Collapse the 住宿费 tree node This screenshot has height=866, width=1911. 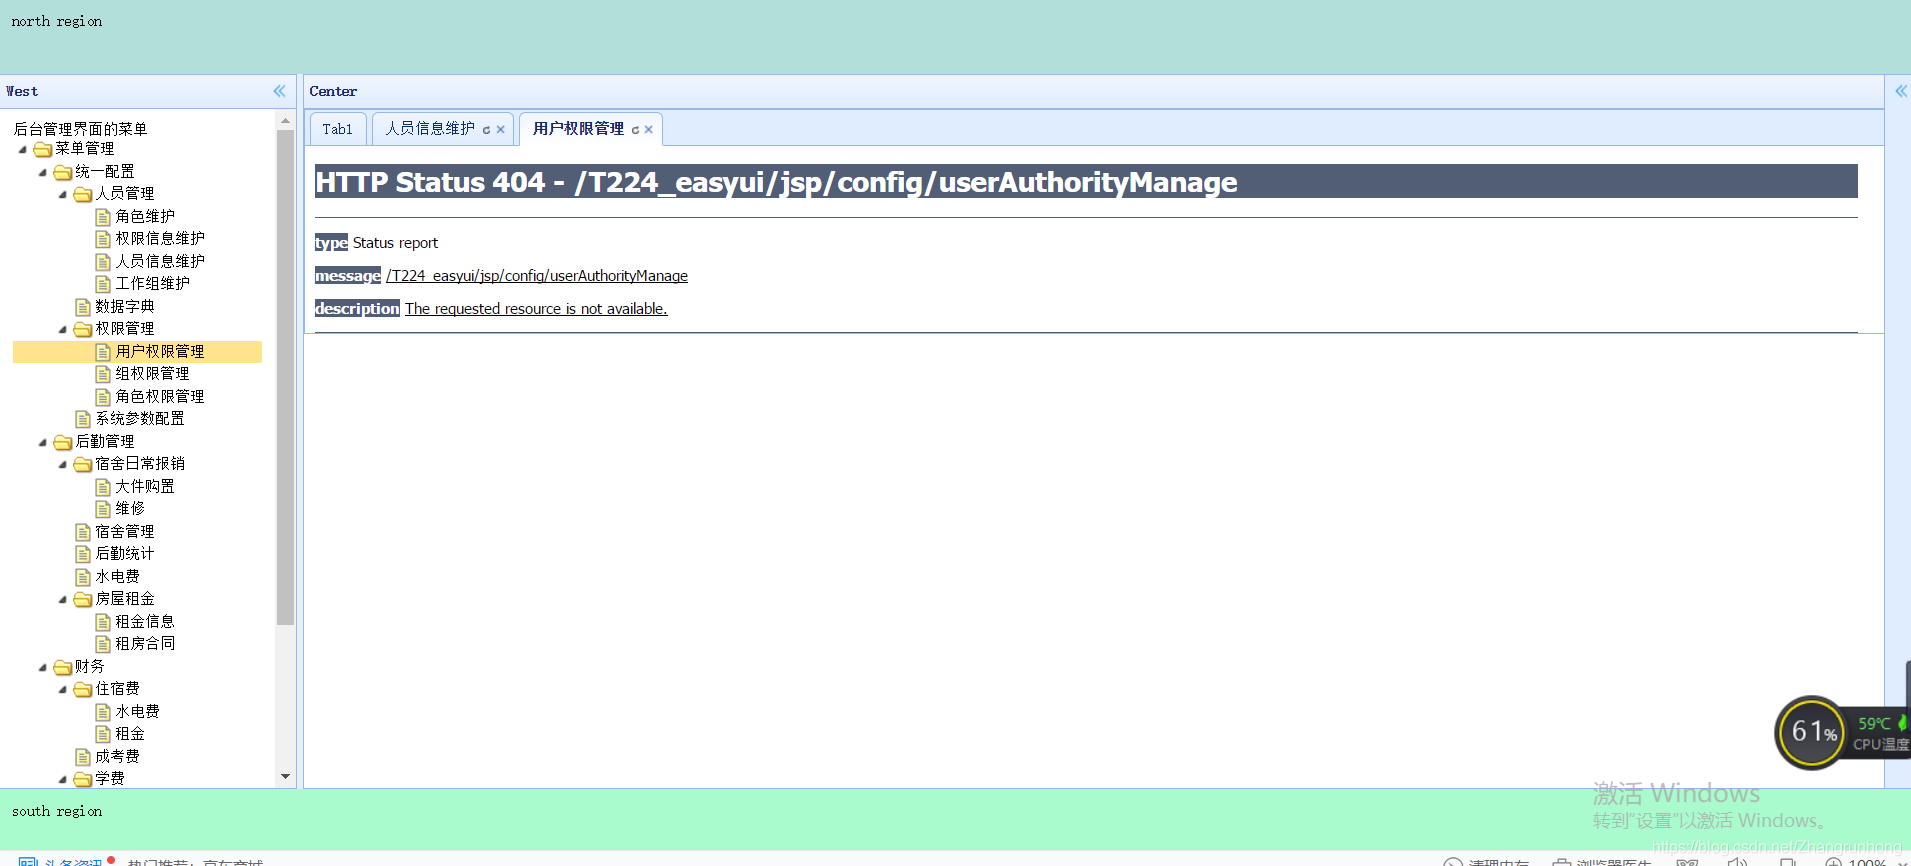coord(63,689)
